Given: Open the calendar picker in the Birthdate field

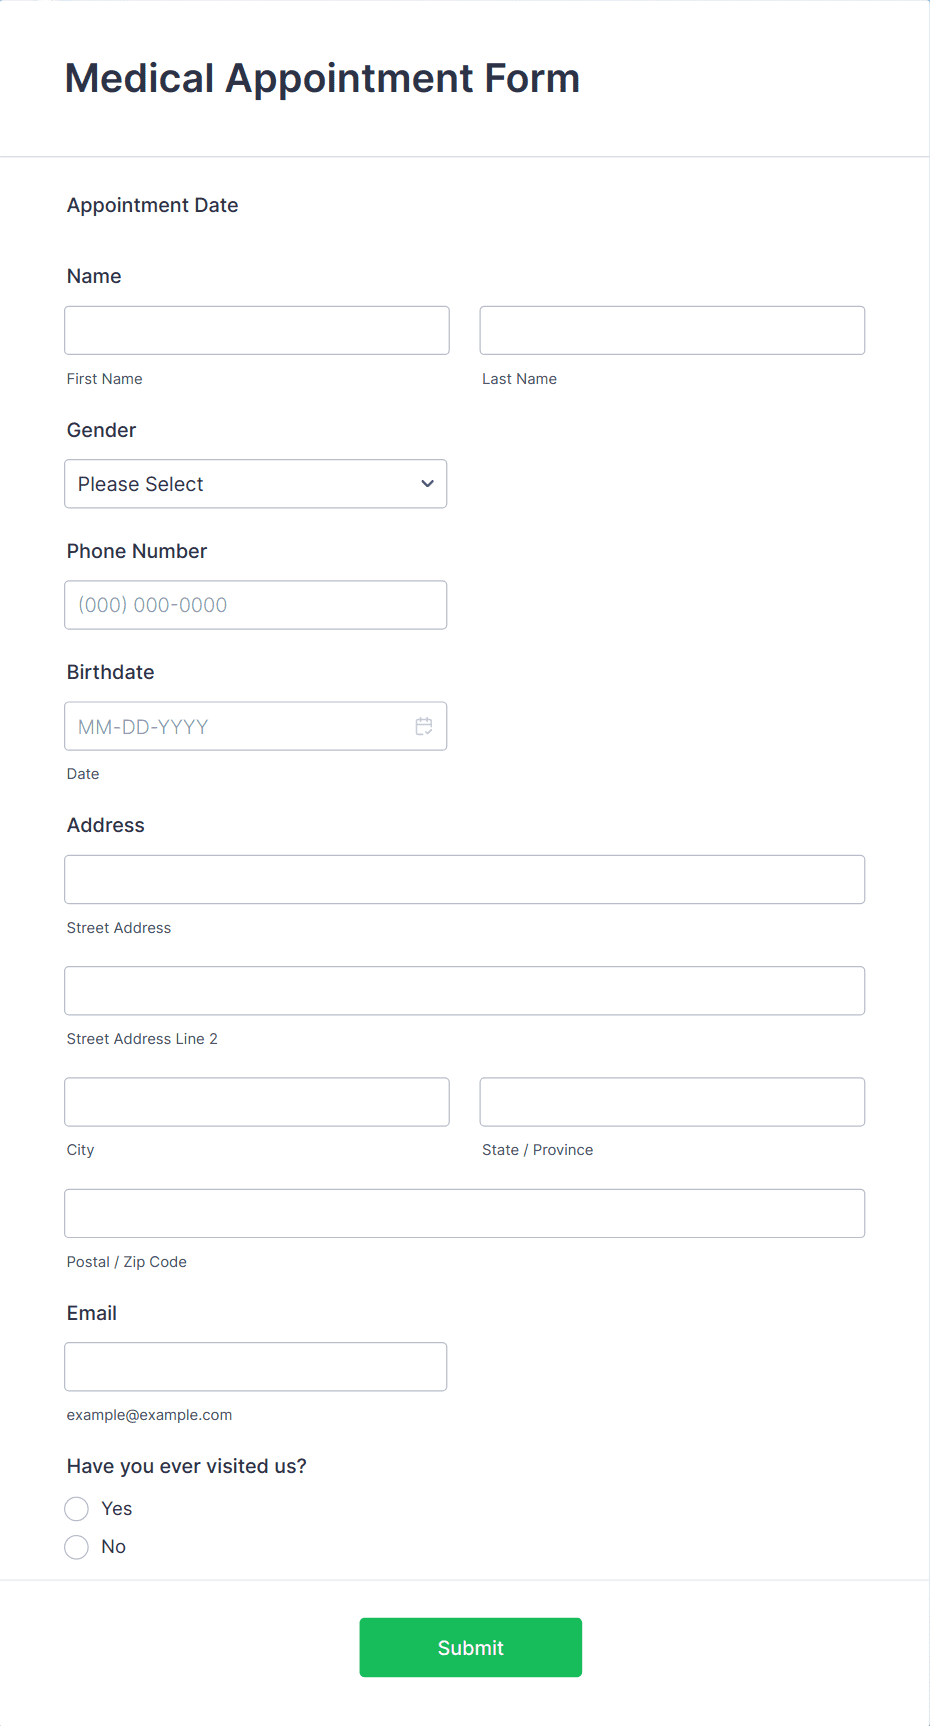Looking at the screenshot, I should click(x=424, y=726).
